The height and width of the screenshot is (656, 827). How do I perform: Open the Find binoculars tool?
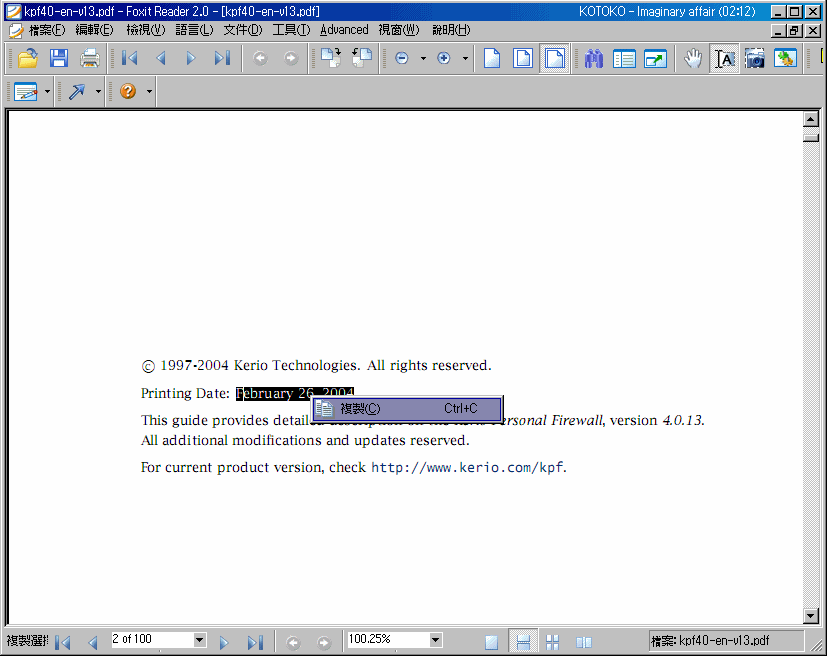(x=594, y=59)
